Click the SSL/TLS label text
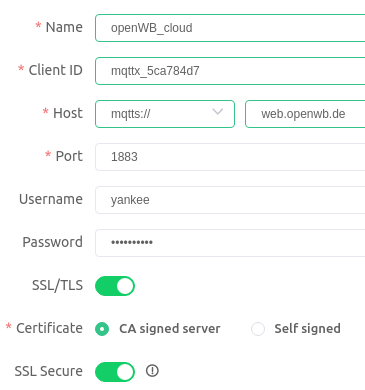 point(57,286)
